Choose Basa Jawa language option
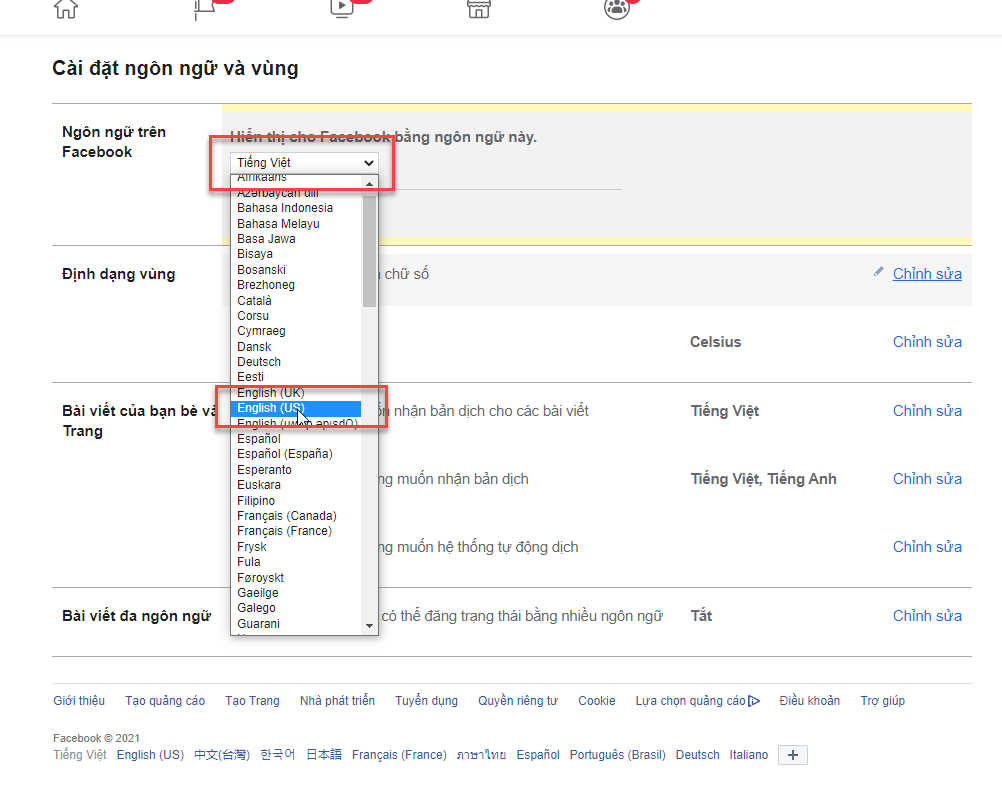The image size is (1002, 794). (266, 239)
